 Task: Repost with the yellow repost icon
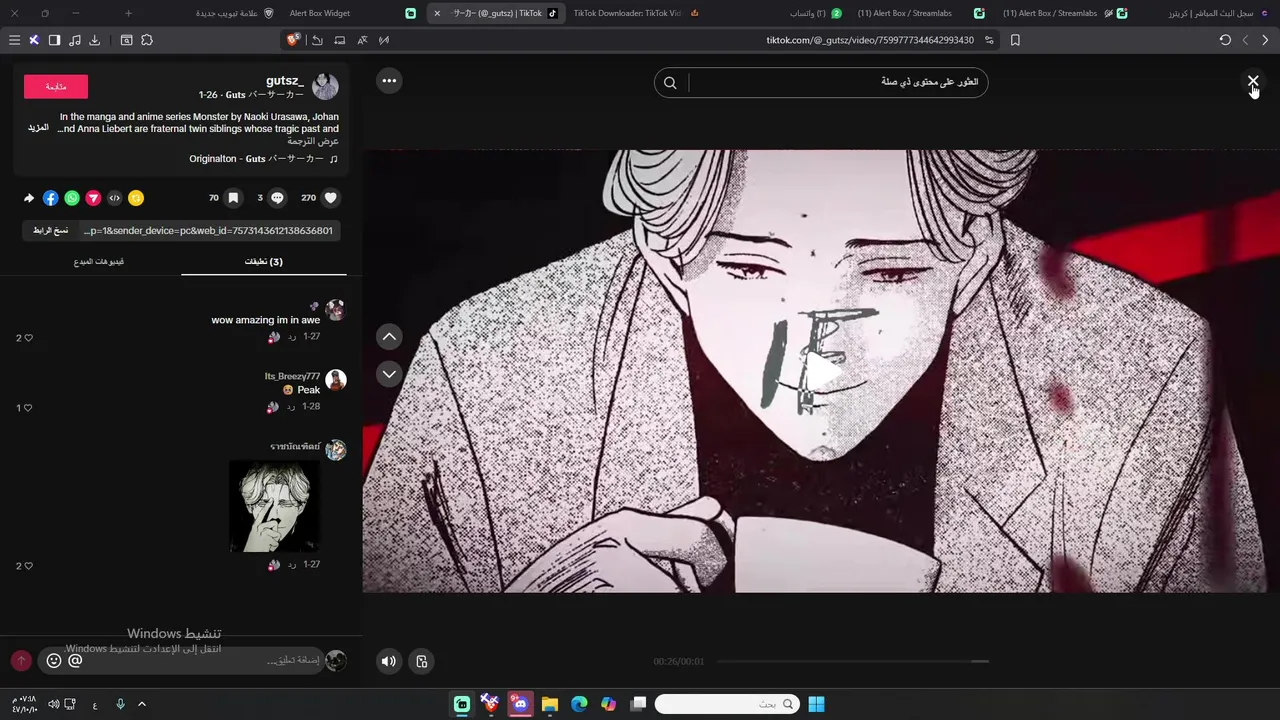click(136, 198)
